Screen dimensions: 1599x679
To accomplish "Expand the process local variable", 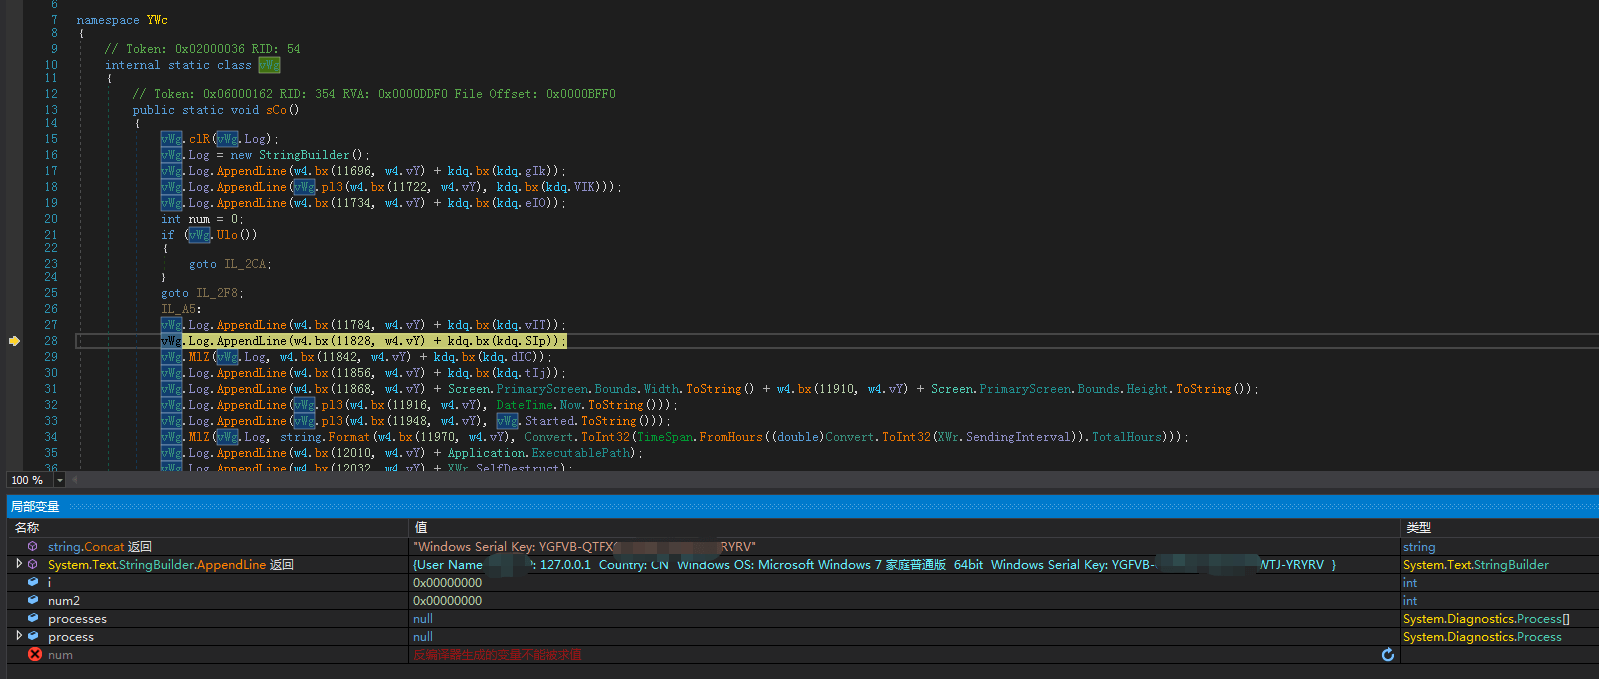I will 19,636.
